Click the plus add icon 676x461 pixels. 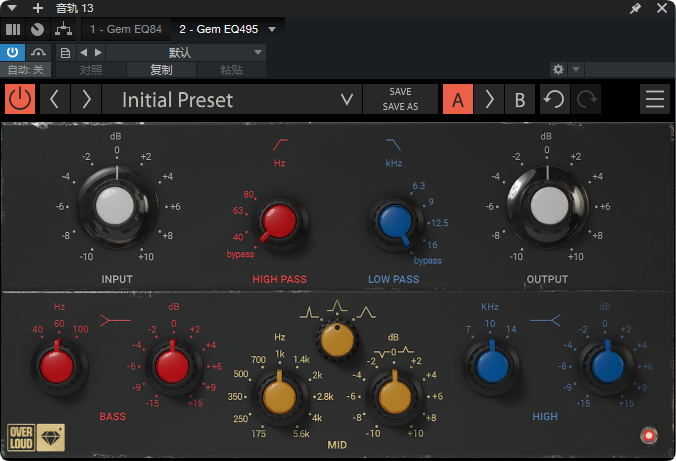38,8
